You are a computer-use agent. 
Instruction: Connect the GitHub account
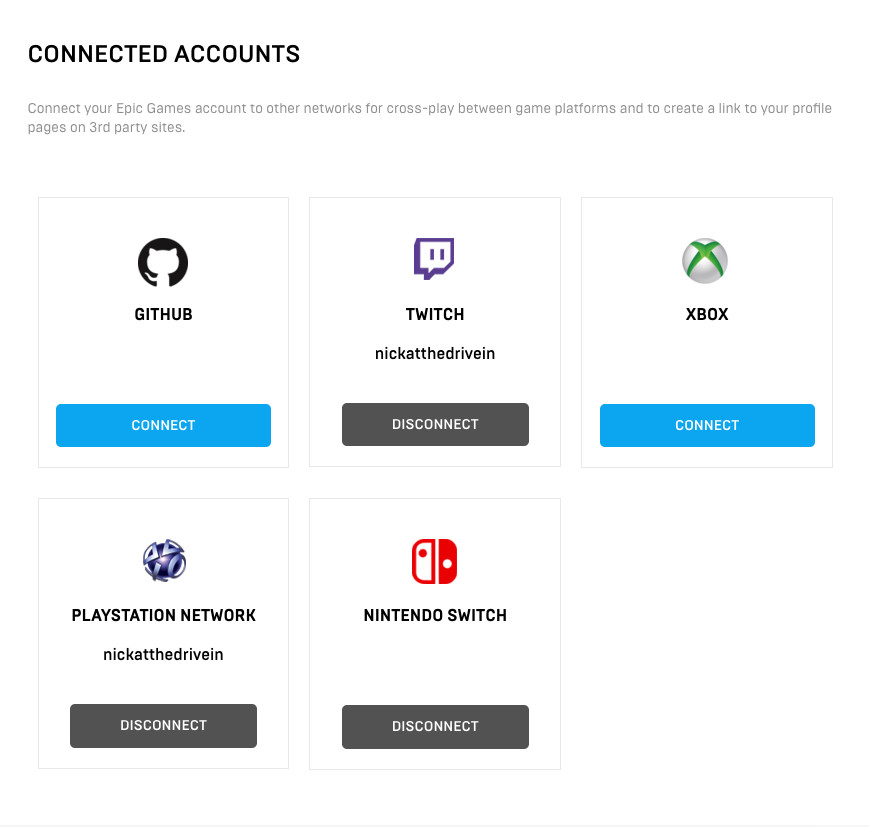point(163,425)
